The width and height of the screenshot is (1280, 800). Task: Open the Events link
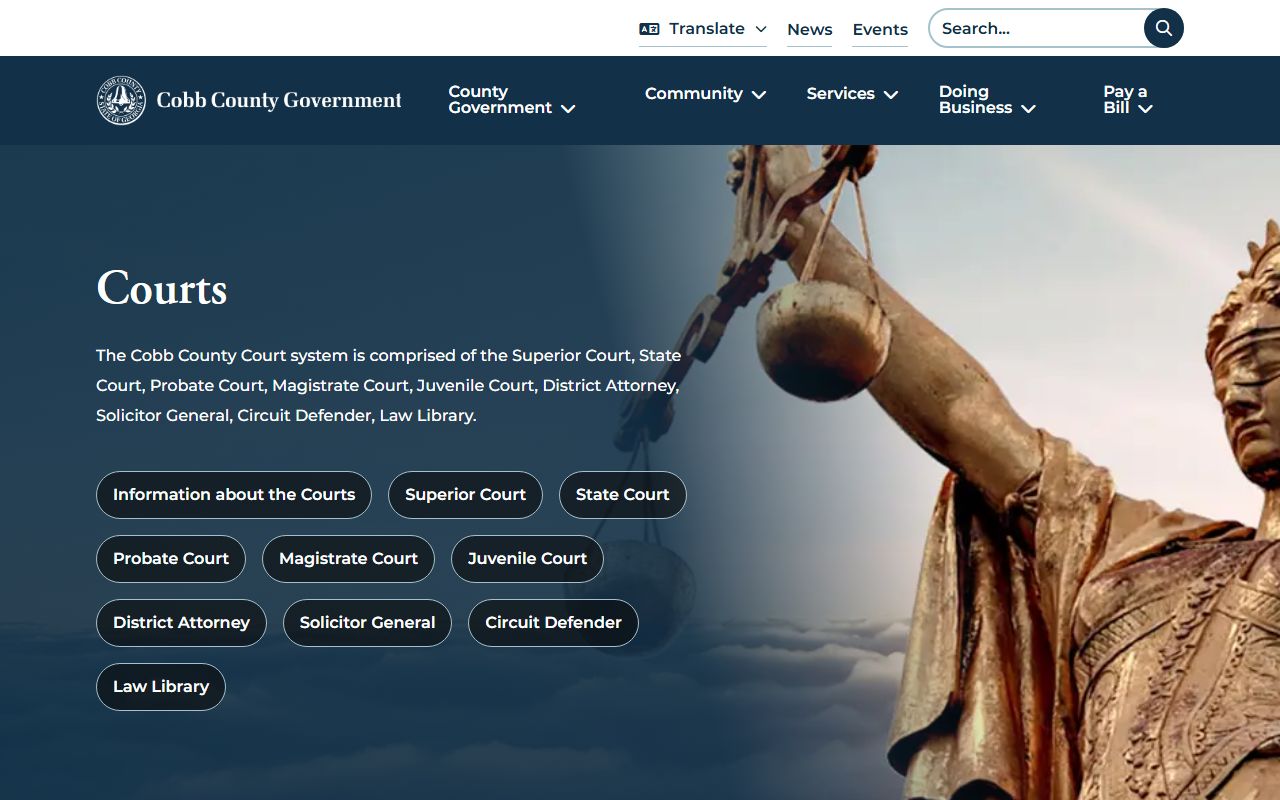point(880,30)
